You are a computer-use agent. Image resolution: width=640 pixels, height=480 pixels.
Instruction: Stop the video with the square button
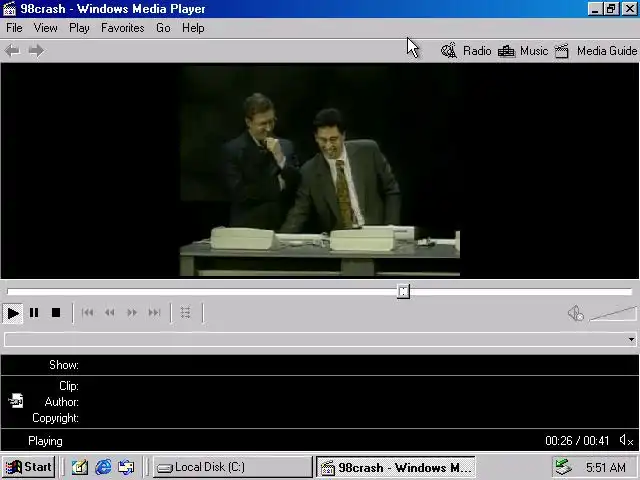coord(56,313)
